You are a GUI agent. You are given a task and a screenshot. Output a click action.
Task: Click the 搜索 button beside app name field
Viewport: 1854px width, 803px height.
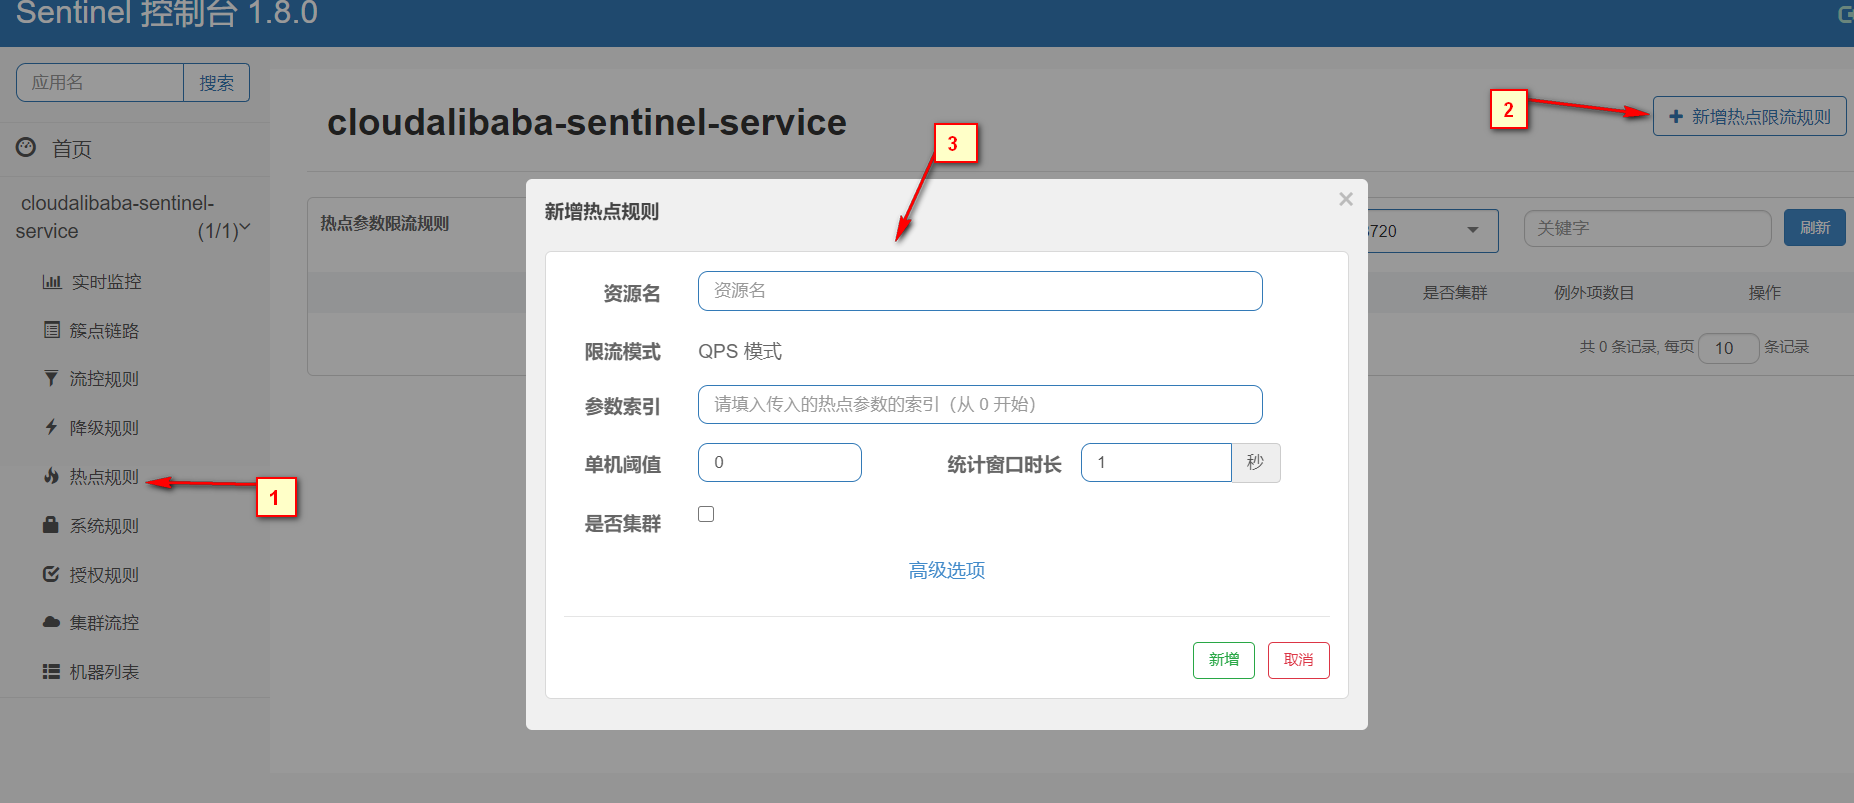[216, 83]
